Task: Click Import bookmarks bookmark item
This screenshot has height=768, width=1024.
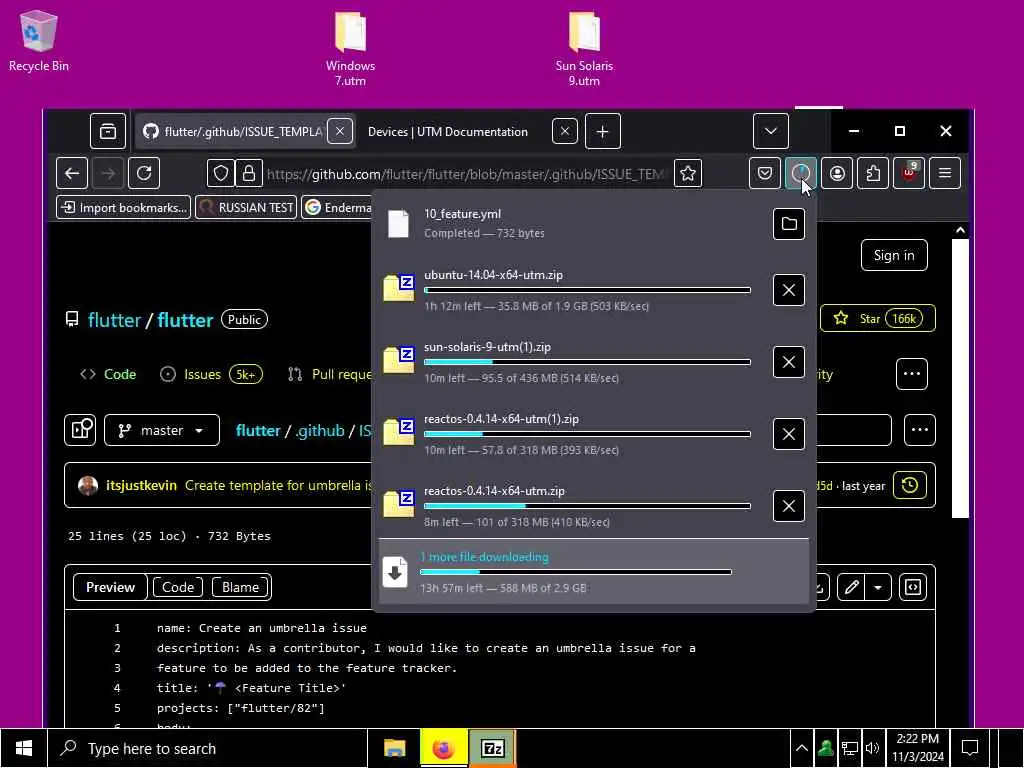Action: point(123,208)
